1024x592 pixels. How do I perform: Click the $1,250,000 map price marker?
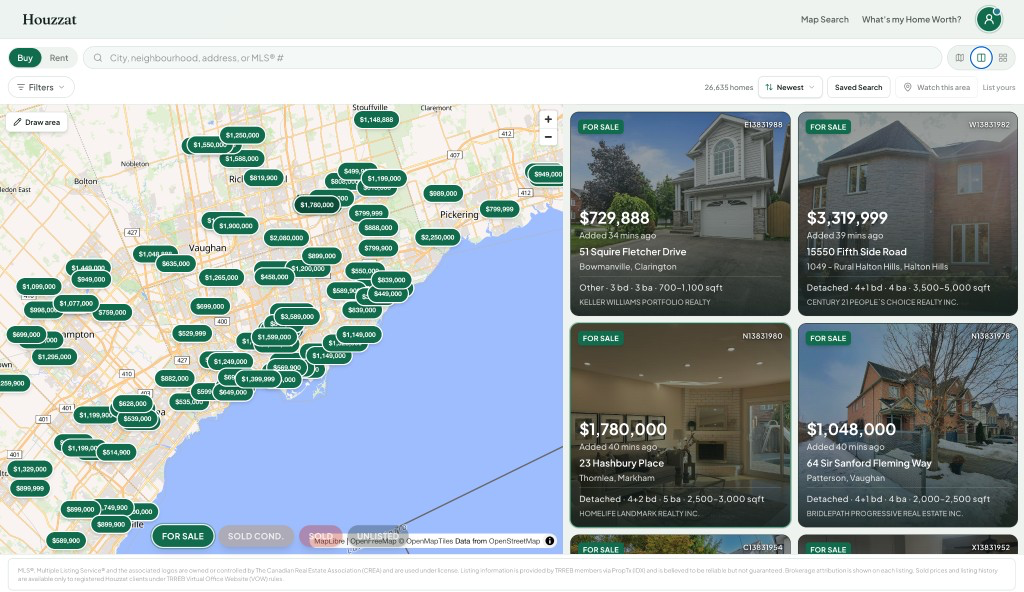(x=242, y=135)
